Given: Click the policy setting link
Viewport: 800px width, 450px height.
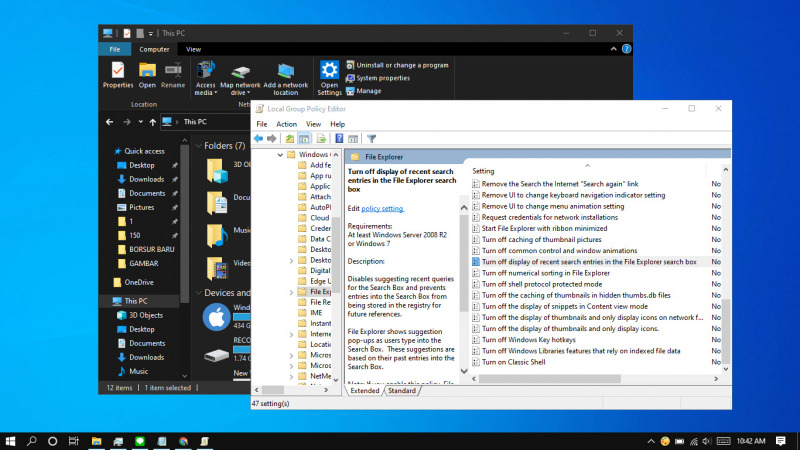Looking at the screenshot, I should tap(382, 209).
